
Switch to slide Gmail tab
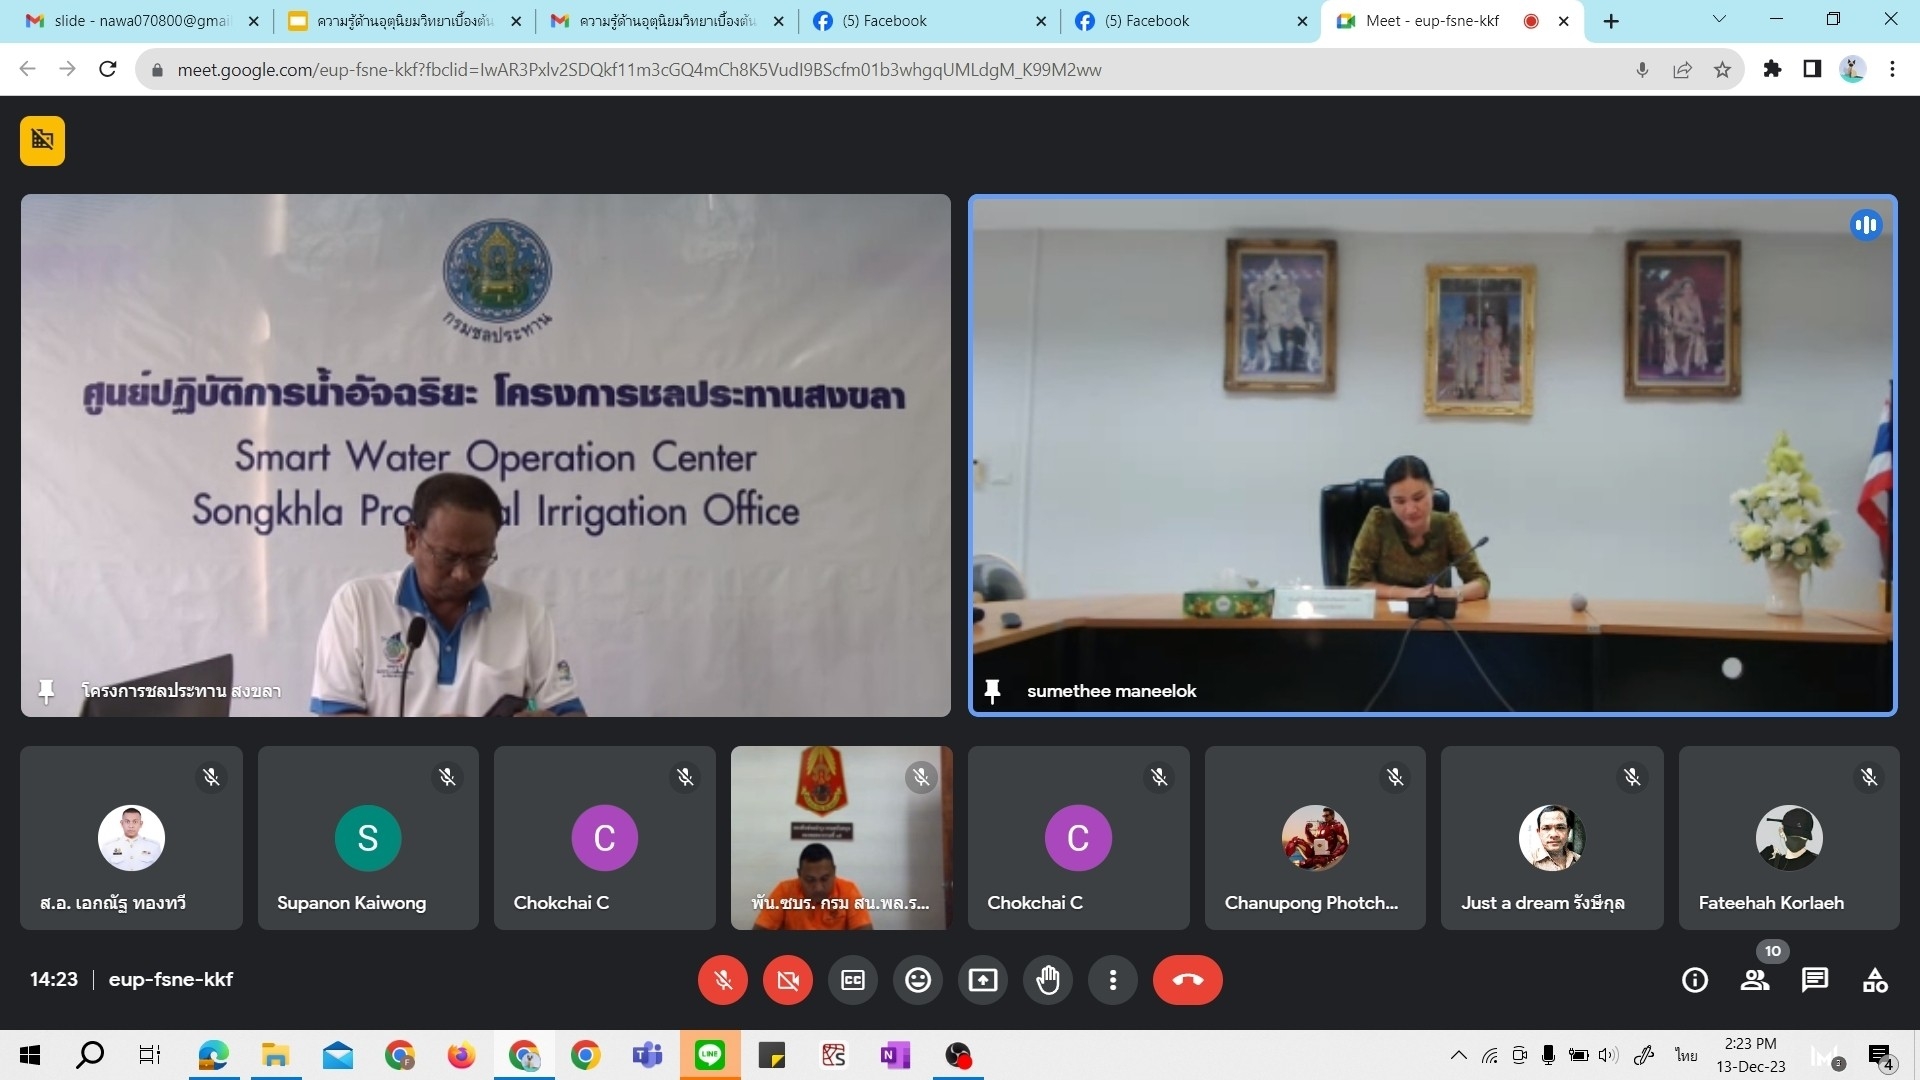click(x=140, y=21)
